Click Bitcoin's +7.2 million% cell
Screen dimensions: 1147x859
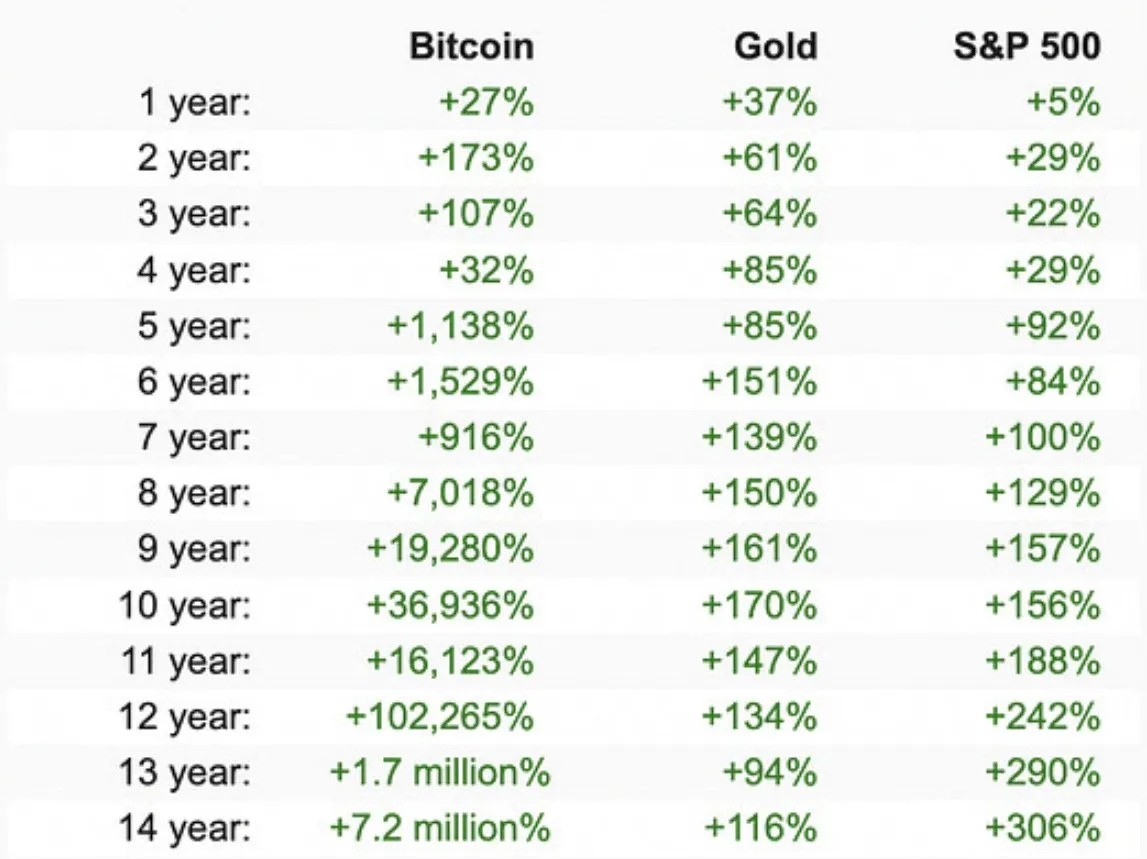tap(440, 829)
